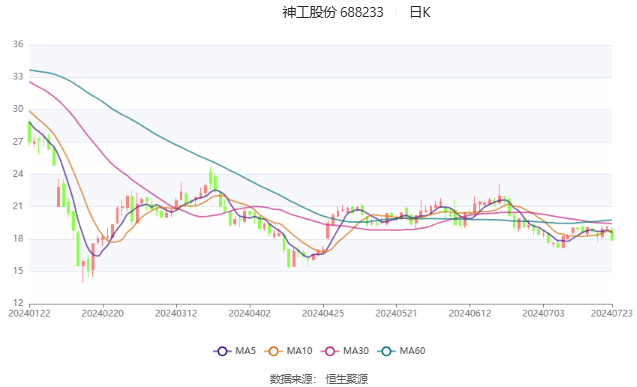The image size is (637, 387).
Task: Toggle the MA30 legend series
Action: click(x=345, y=351)
